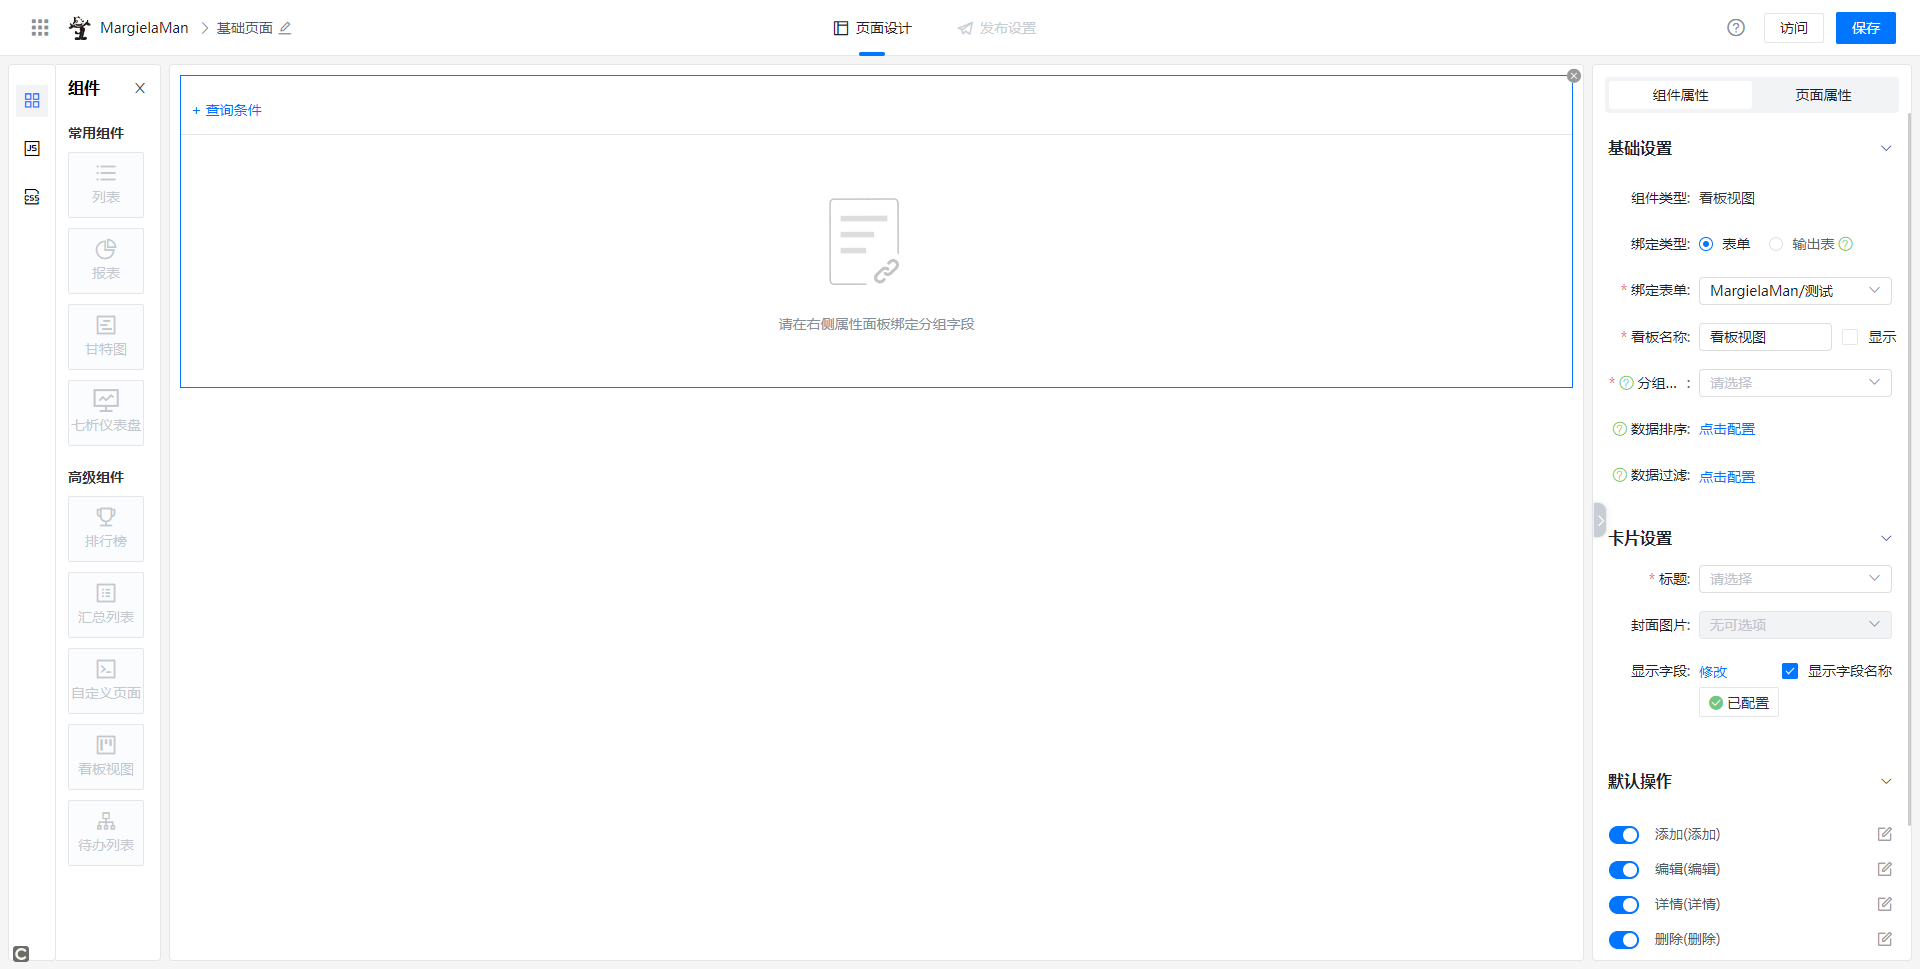Screen dimensions: 1920x969
Task: Click the 保存 button
Action: pos(1866,28)
